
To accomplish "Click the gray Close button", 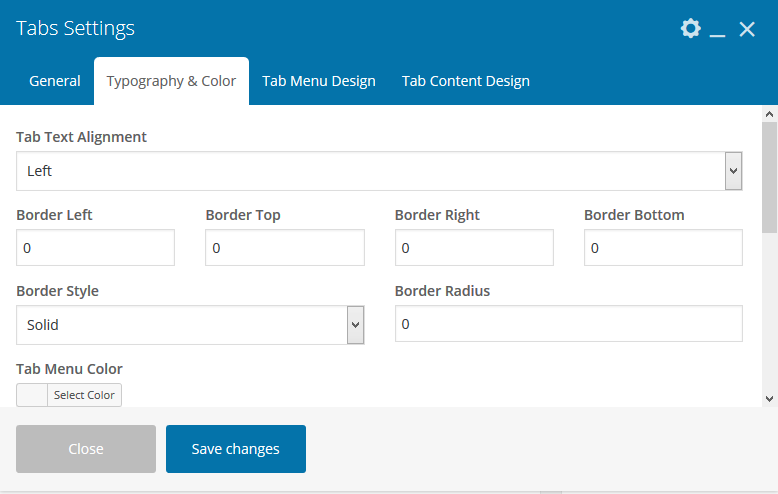I will (86, 449).
